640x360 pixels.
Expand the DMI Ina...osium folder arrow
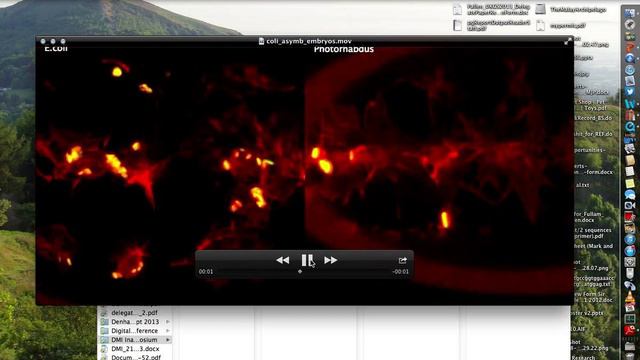click(168, 340)
